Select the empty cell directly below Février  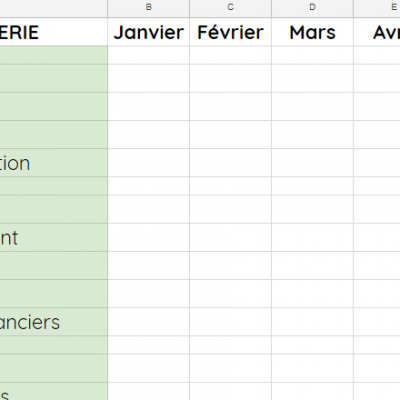230,55
